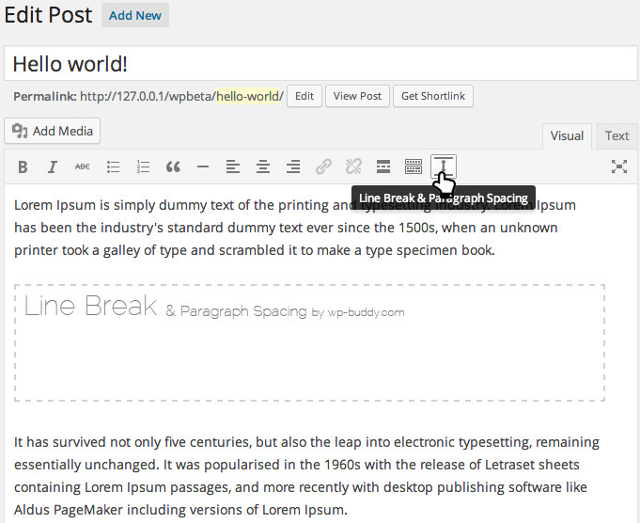640x523 pixels.
Task: Switch to the Visual editor tab
Action: click(x=567, y=136)
